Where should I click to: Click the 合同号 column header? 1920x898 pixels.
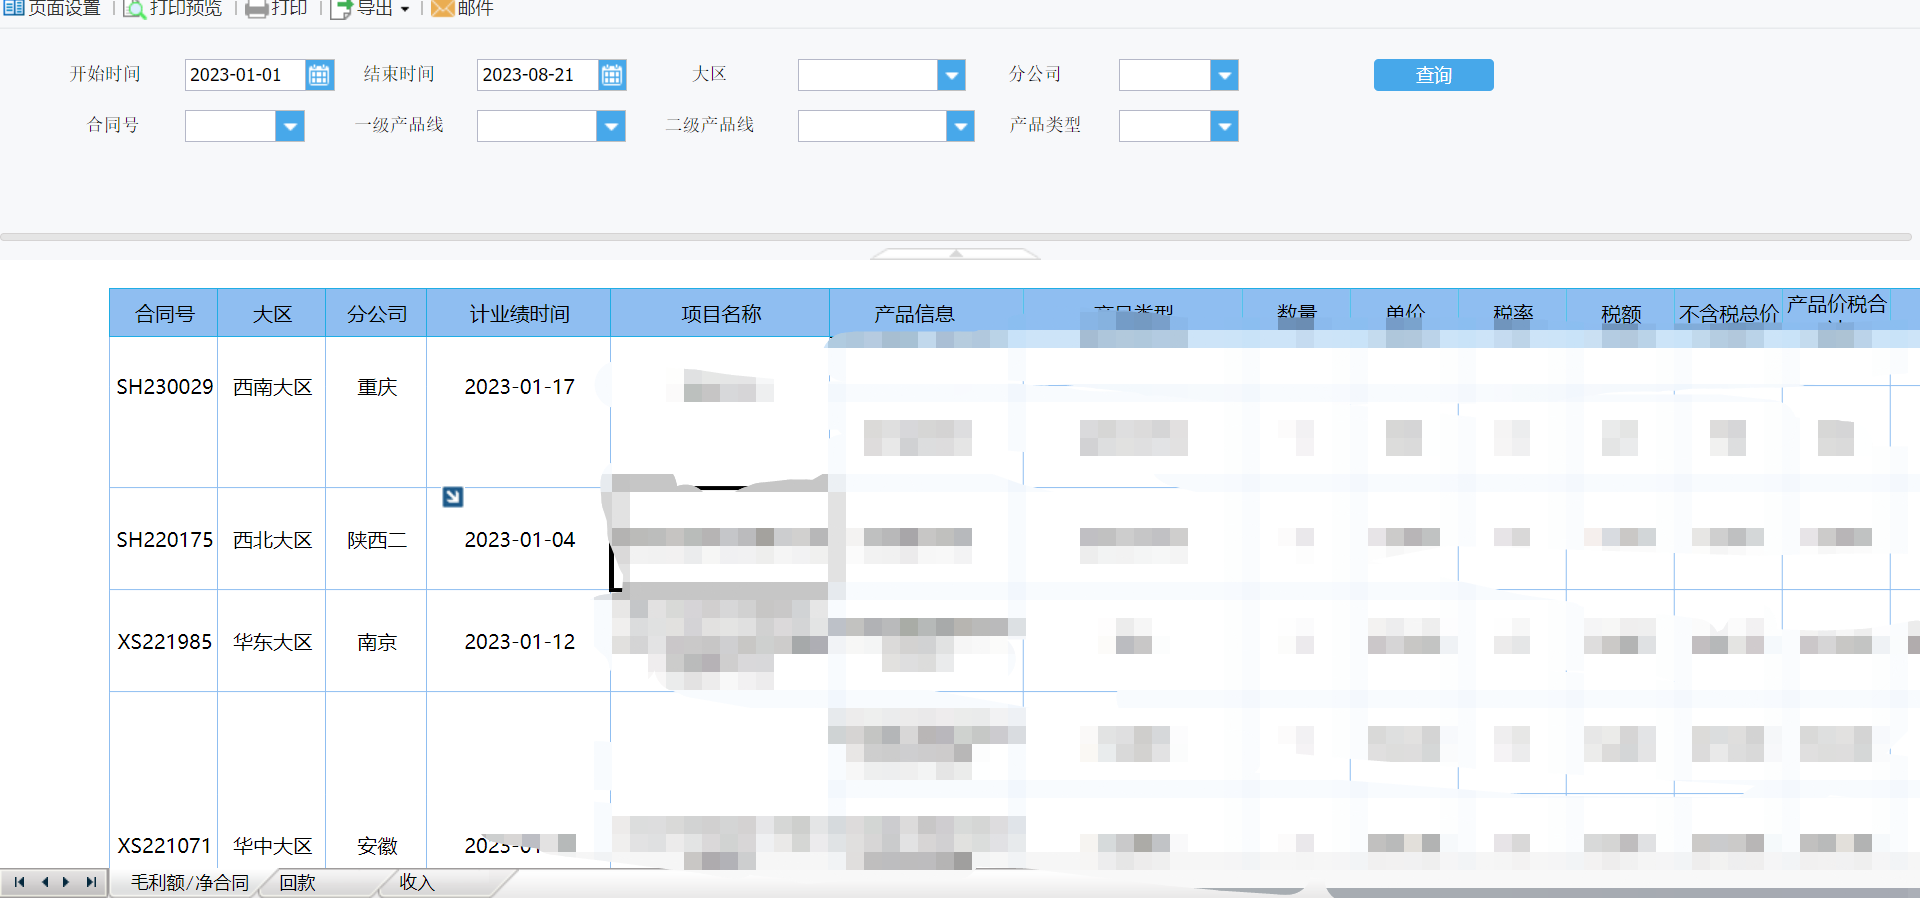coord(164,313)
